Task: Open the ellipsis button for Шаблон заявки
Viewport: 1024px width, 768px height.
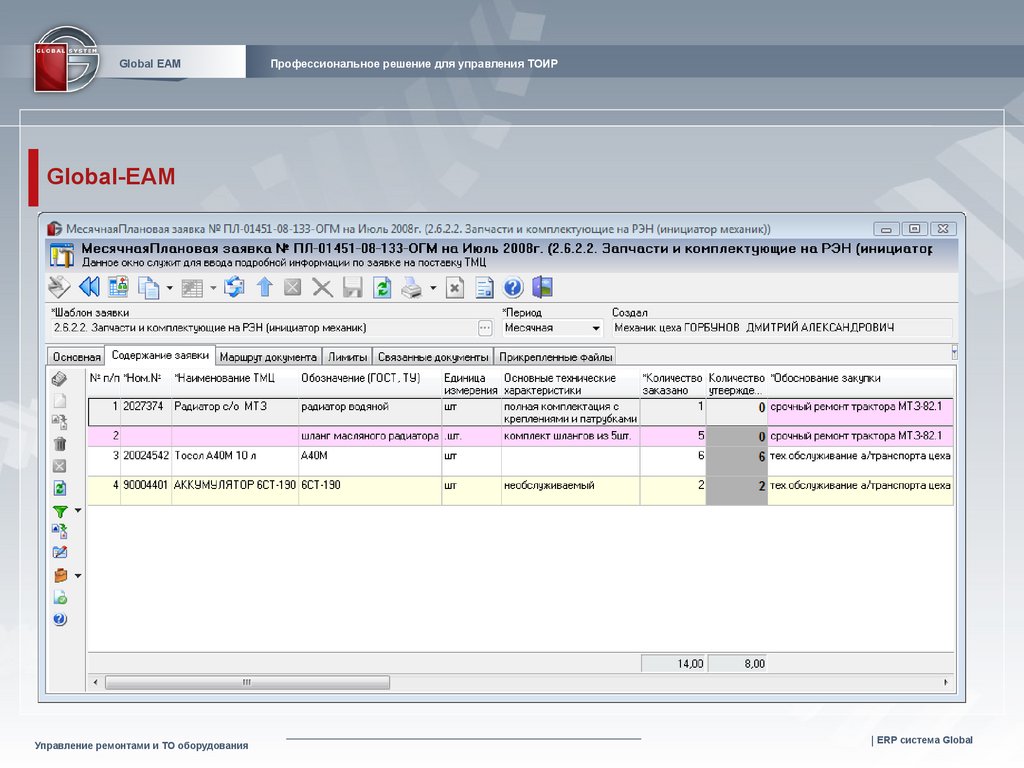Action: tap(485, 328)
